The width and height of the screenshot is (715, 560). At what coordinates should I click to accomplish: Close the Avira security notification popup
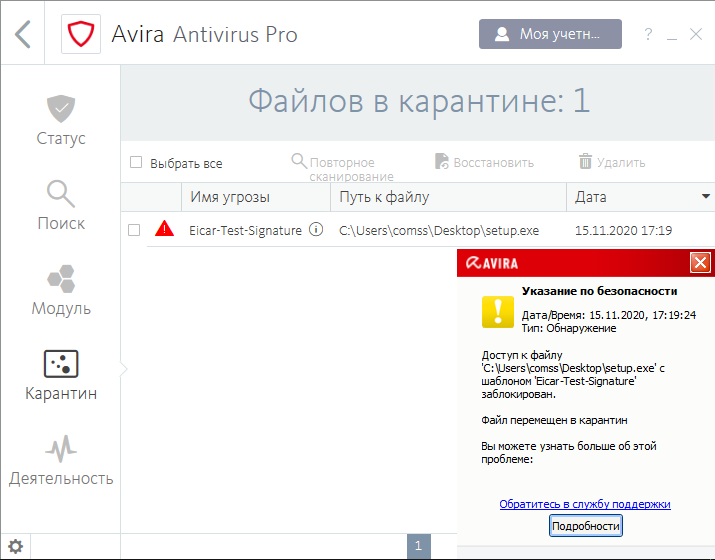point(700,263)
